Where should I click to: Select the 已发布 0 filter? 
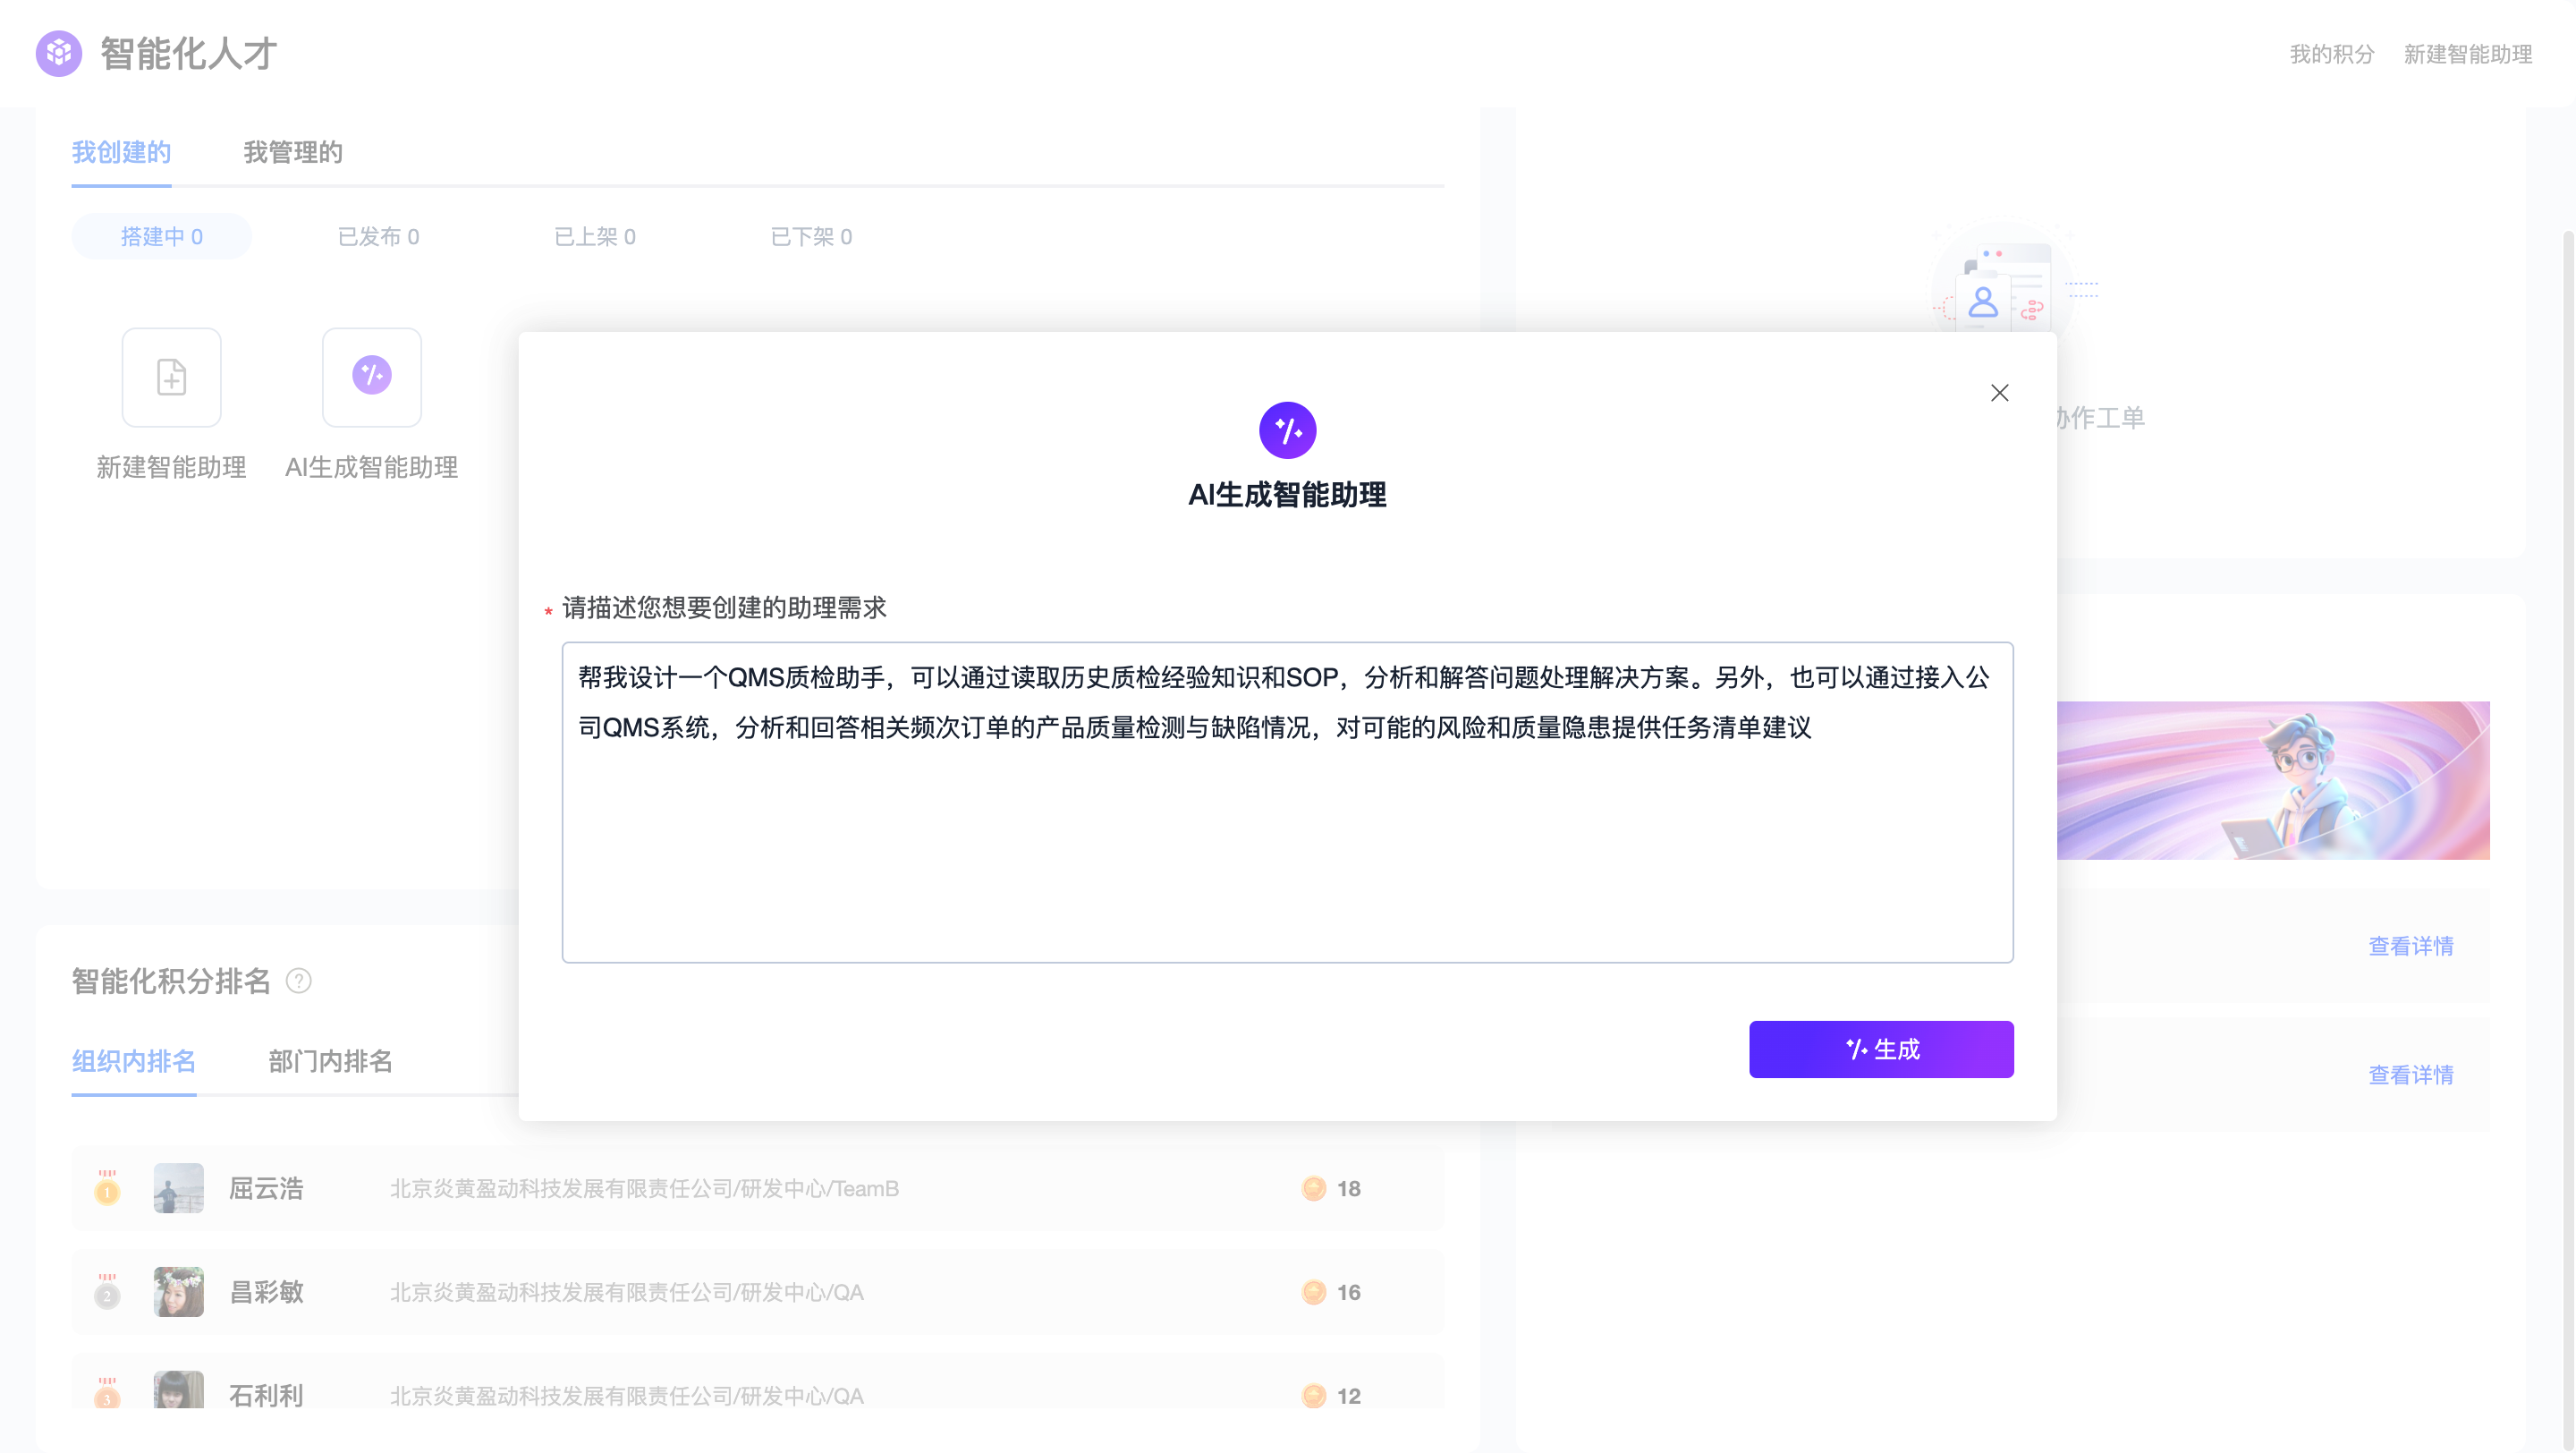378,236
